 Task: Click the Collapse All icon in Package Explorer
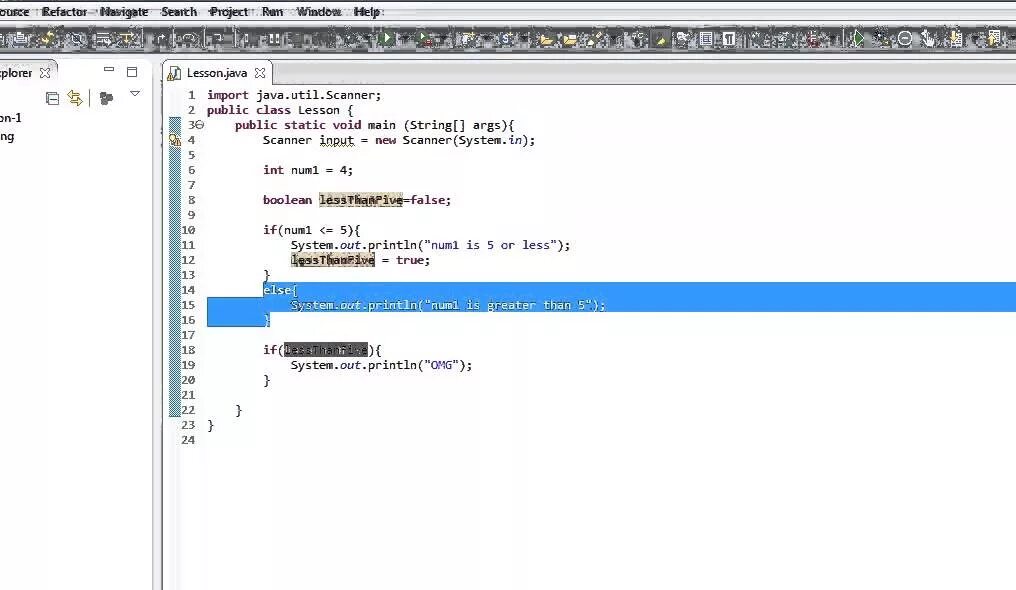(52, 98)
